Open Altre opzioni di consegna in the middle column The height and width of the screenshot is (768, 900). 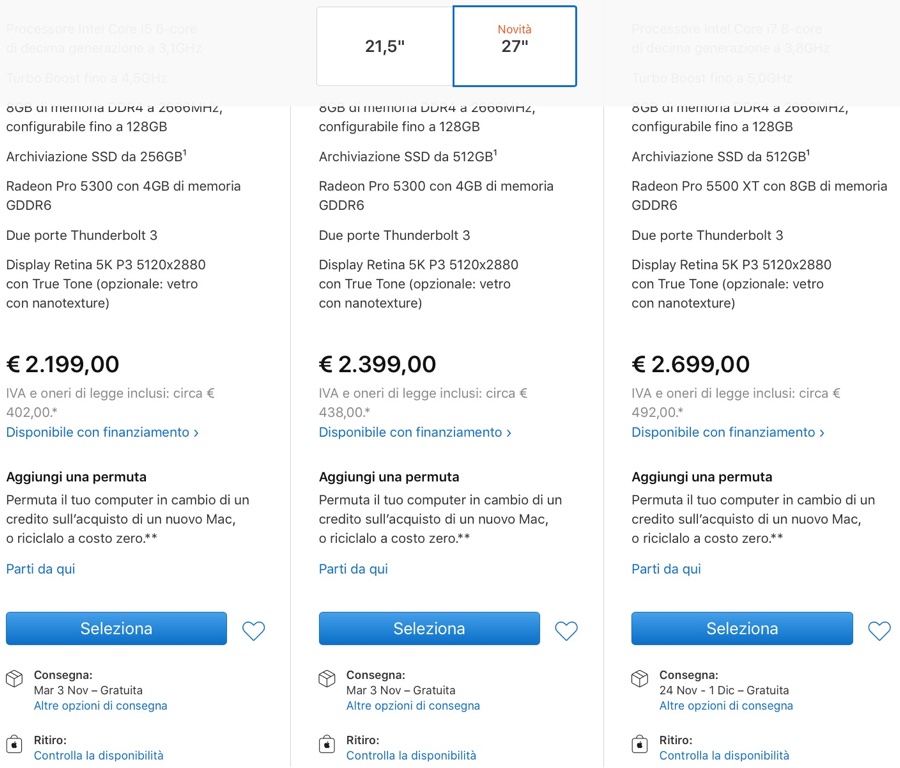[413, 706]
